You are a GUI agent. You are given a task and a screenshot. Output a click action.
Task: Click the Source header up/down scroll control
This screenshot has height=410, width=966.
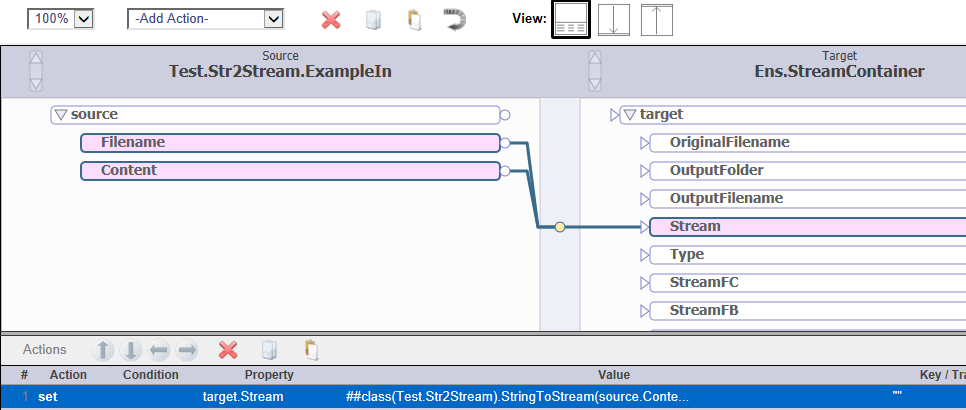pos(36,71)
